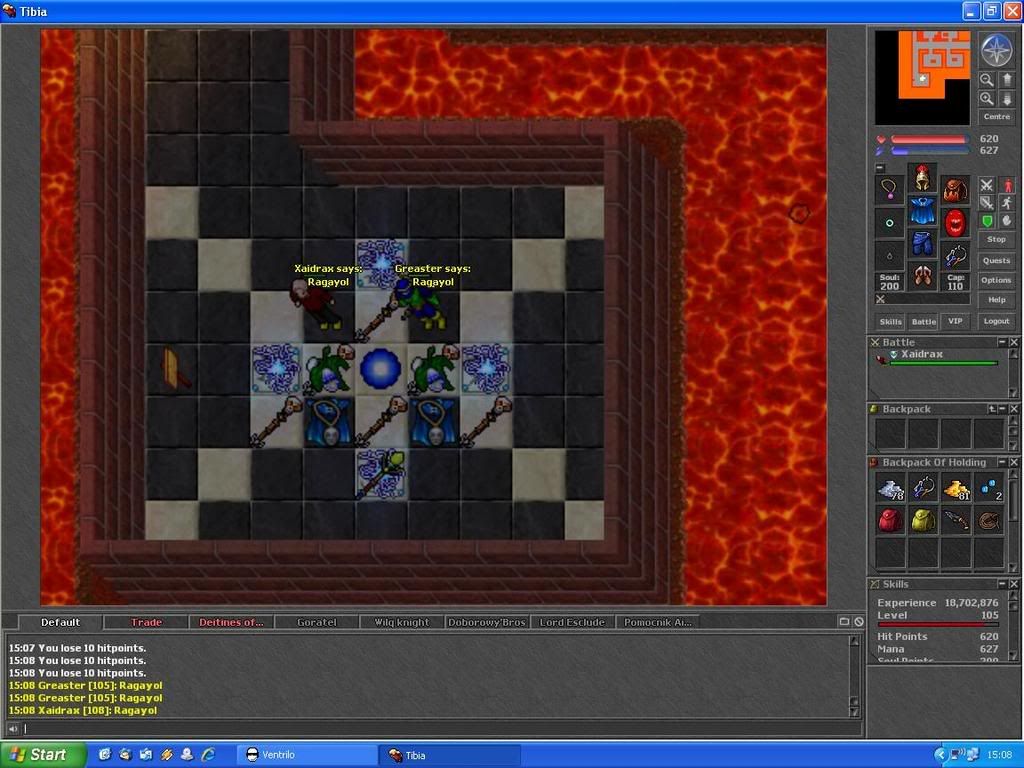Open the Lord Esclude chat tab
Image resolution: width=1024 pixels, height=768 pixels.
coord(572,622)
